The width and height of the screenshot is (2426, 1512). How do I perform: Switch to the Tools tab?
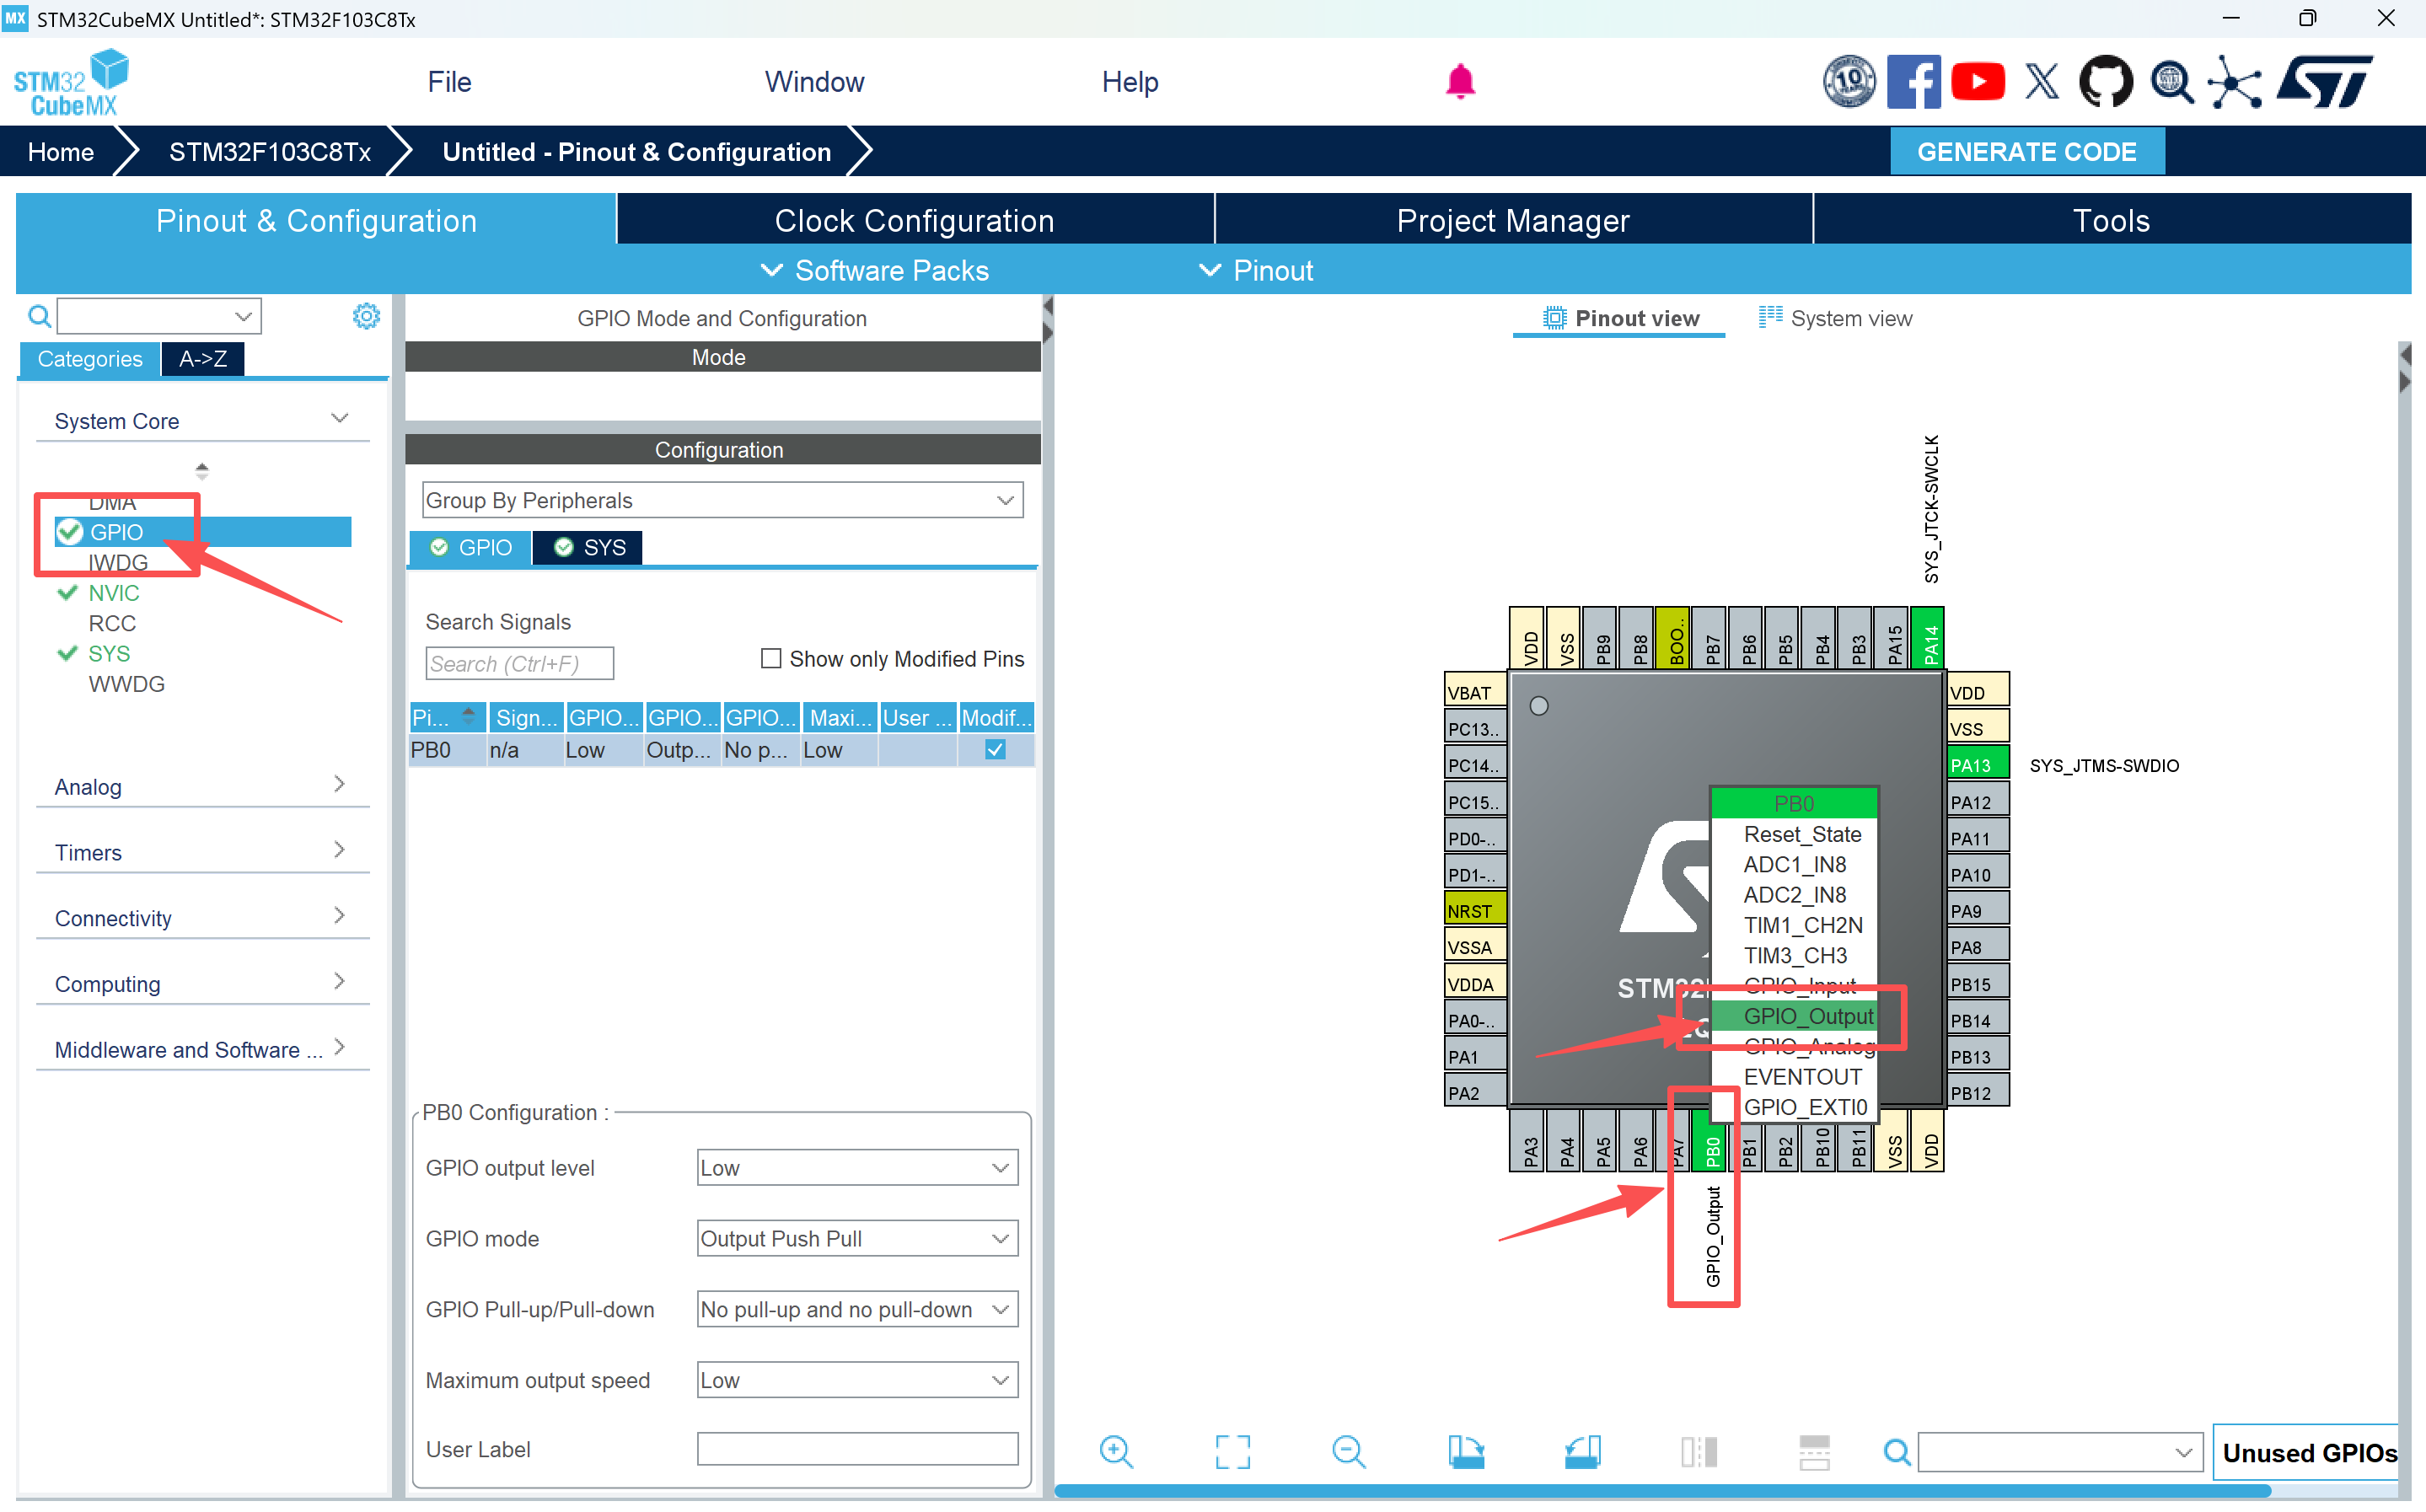click(x=2111, y=220)
